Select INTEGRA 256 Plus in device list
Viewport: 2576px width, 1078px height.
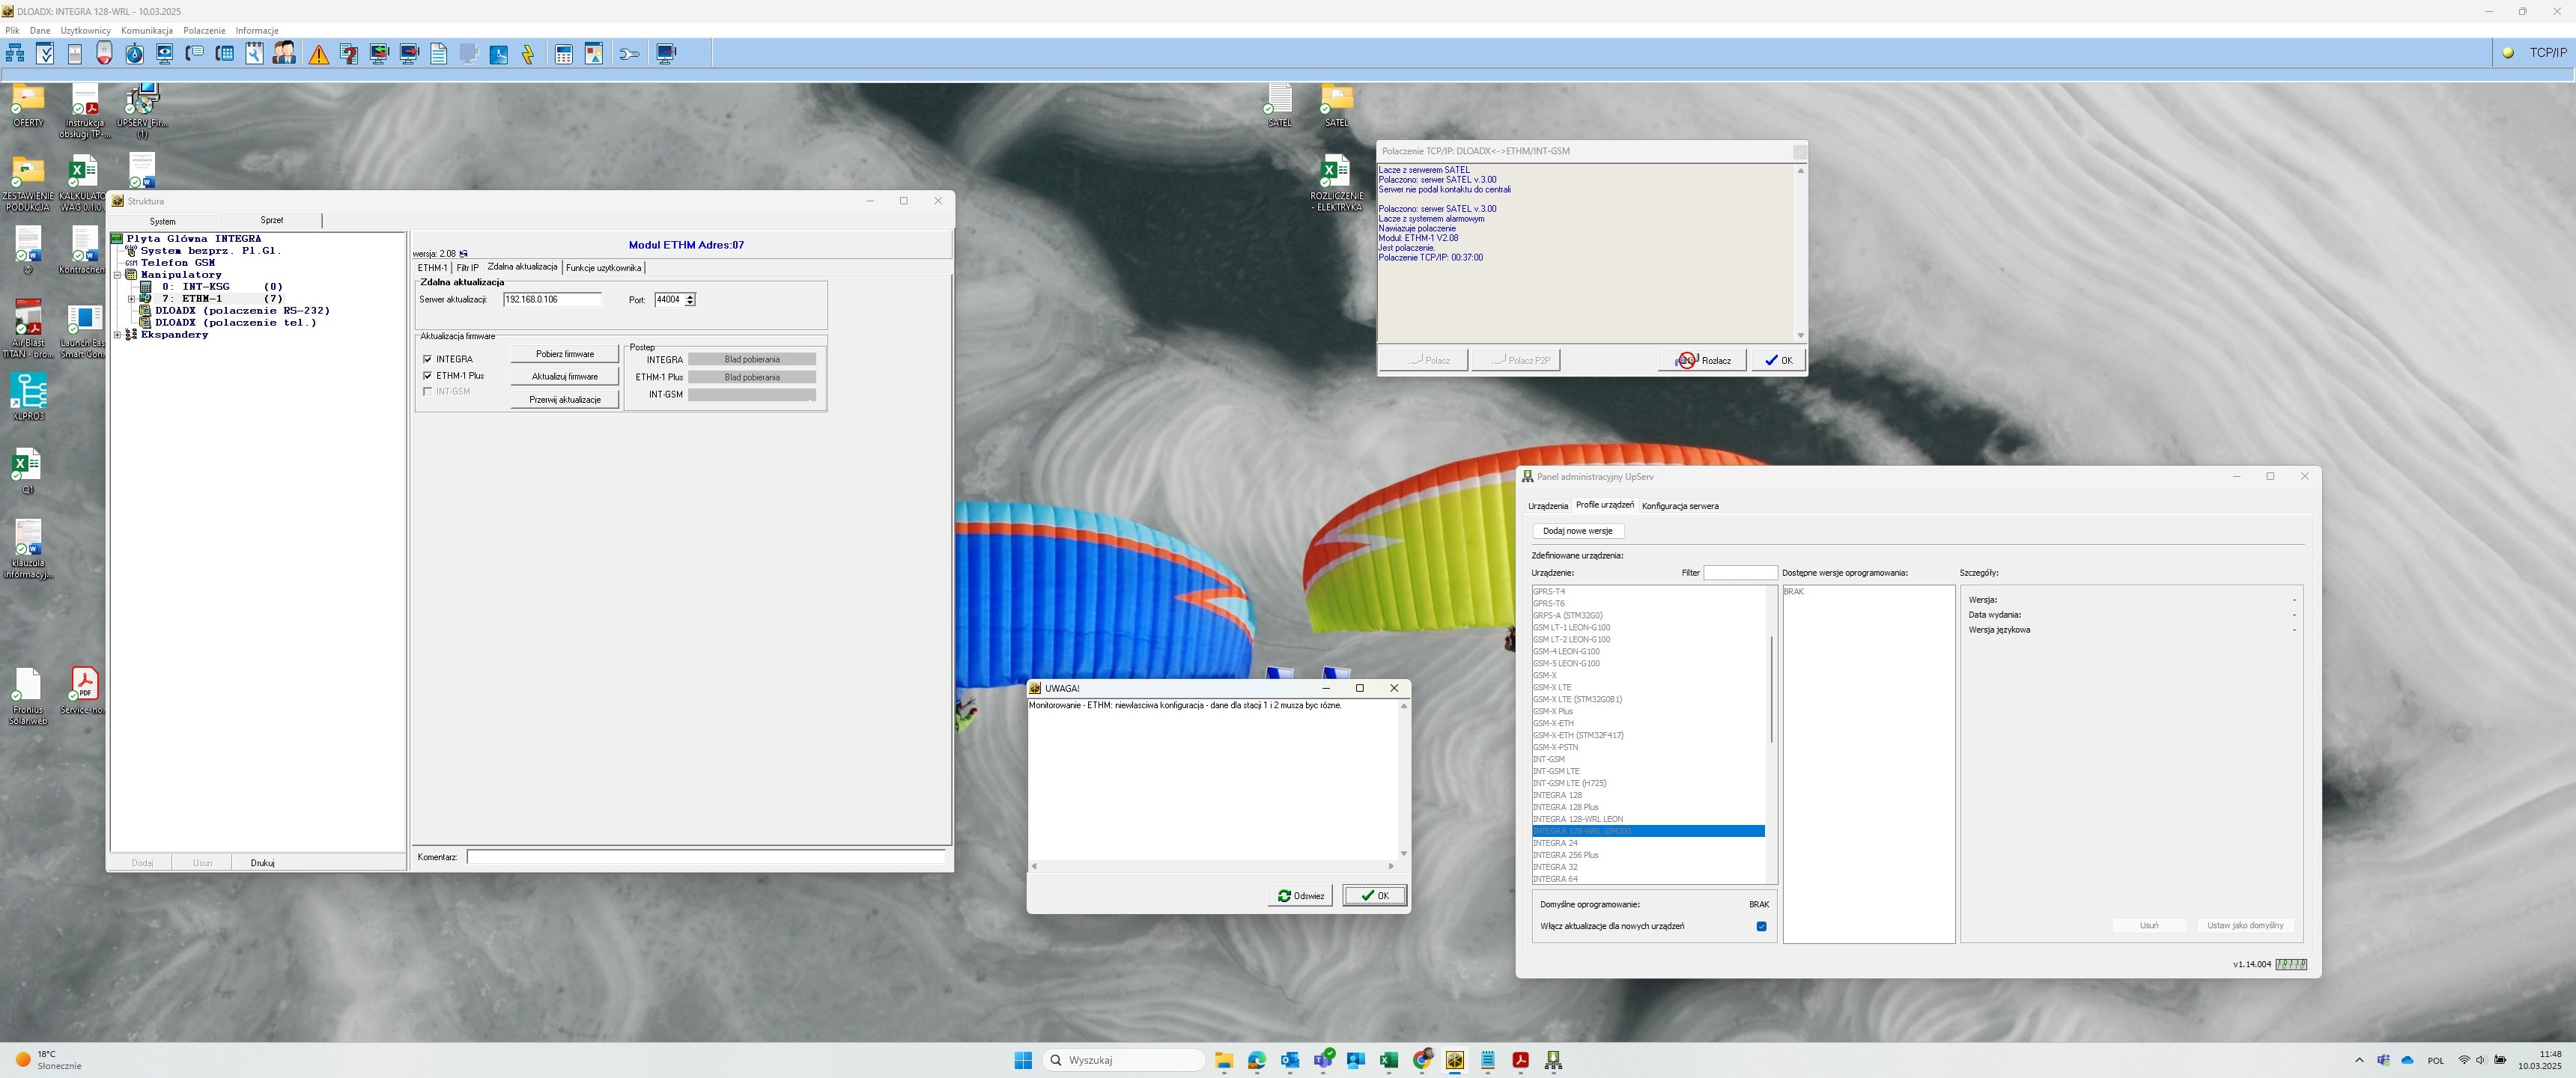[1648, 855]
